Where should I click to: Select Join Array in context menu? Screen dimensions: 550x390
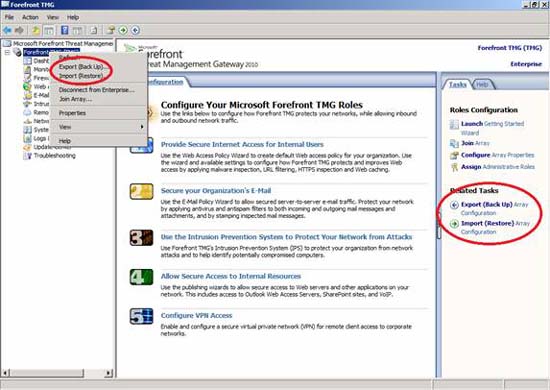point(99,99)
